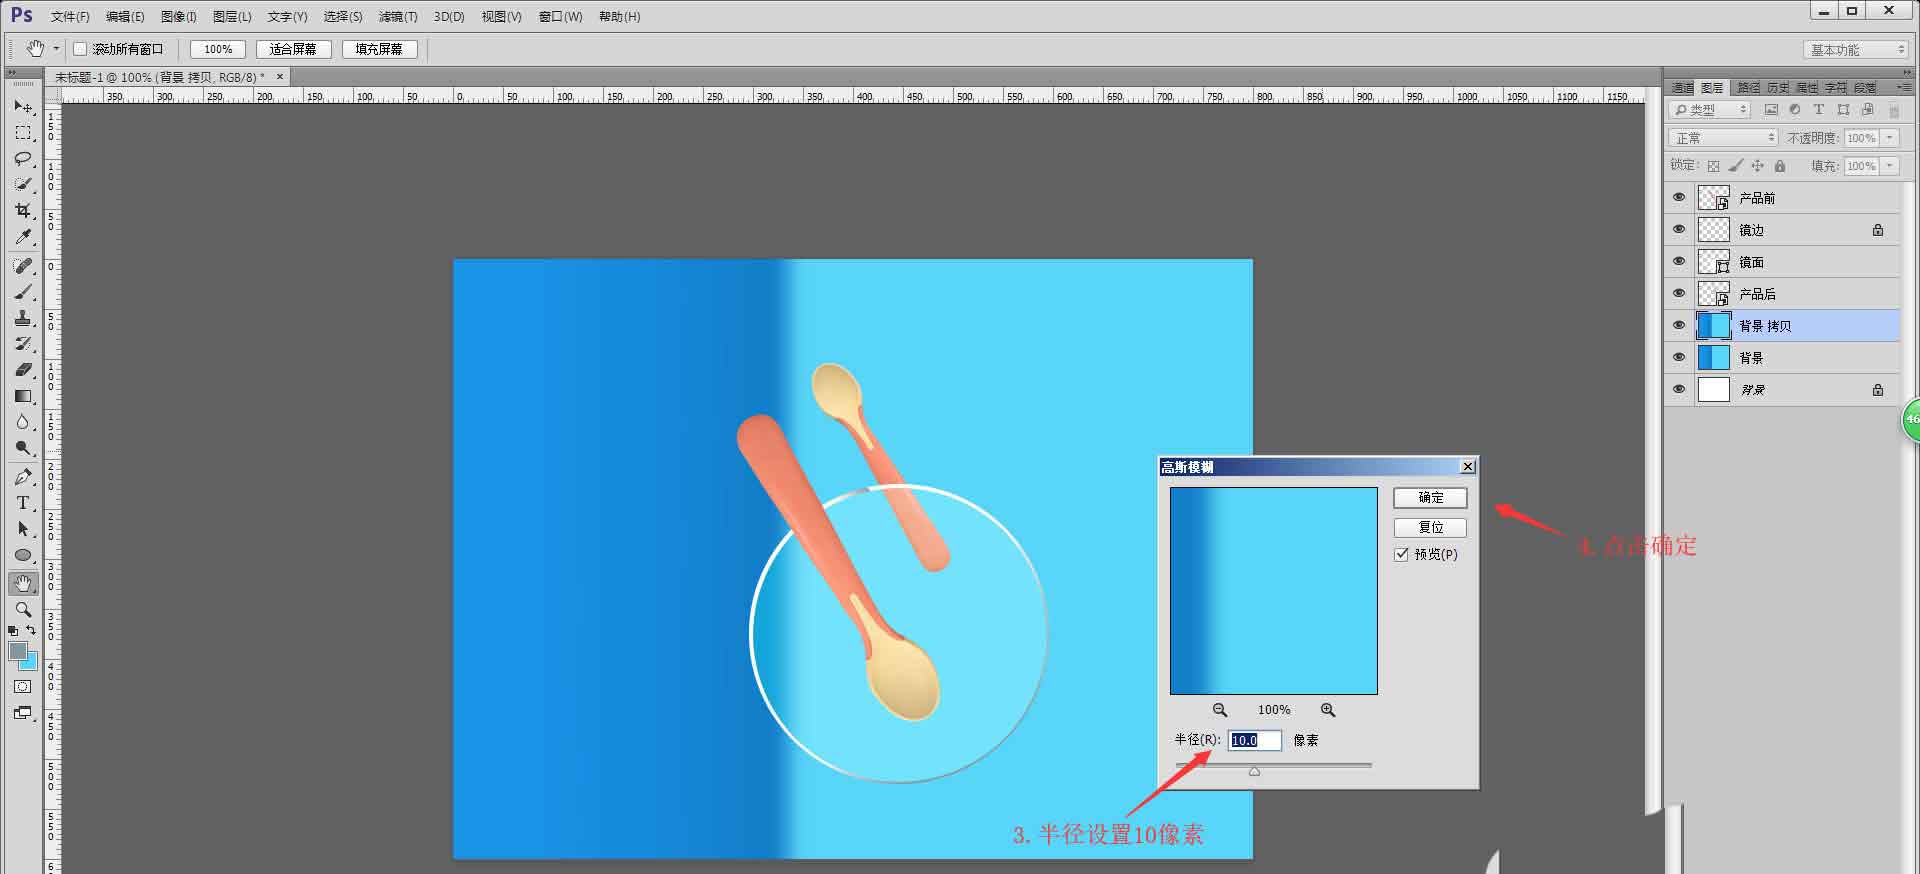Click the 半径(R) input field

tap(1254, 740)
